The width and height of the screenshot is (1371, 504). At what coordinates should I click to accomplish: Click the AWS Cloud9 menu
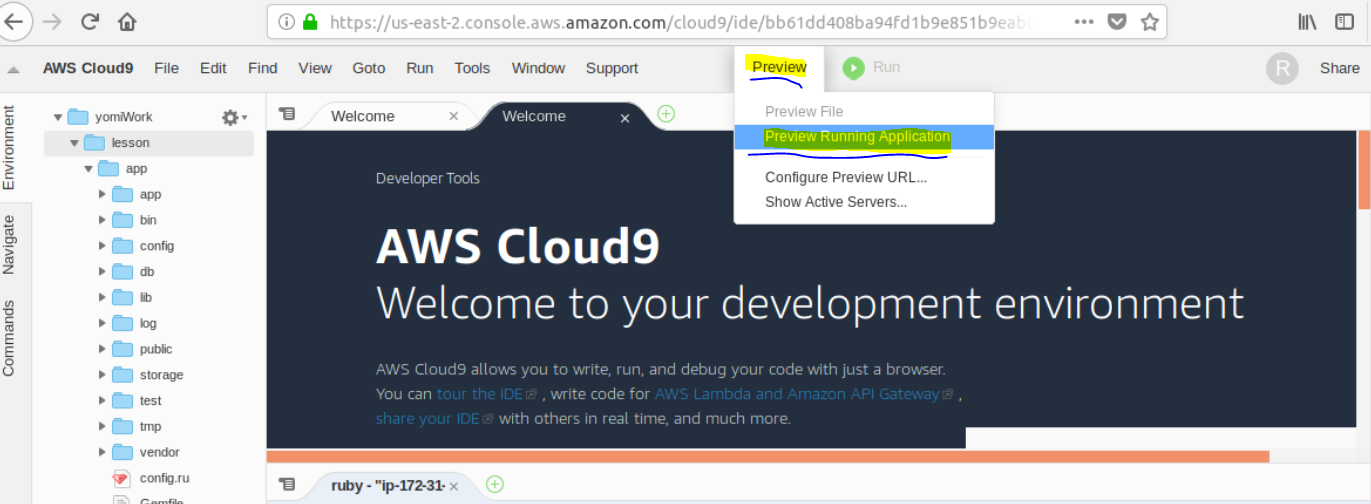point(88,68)
